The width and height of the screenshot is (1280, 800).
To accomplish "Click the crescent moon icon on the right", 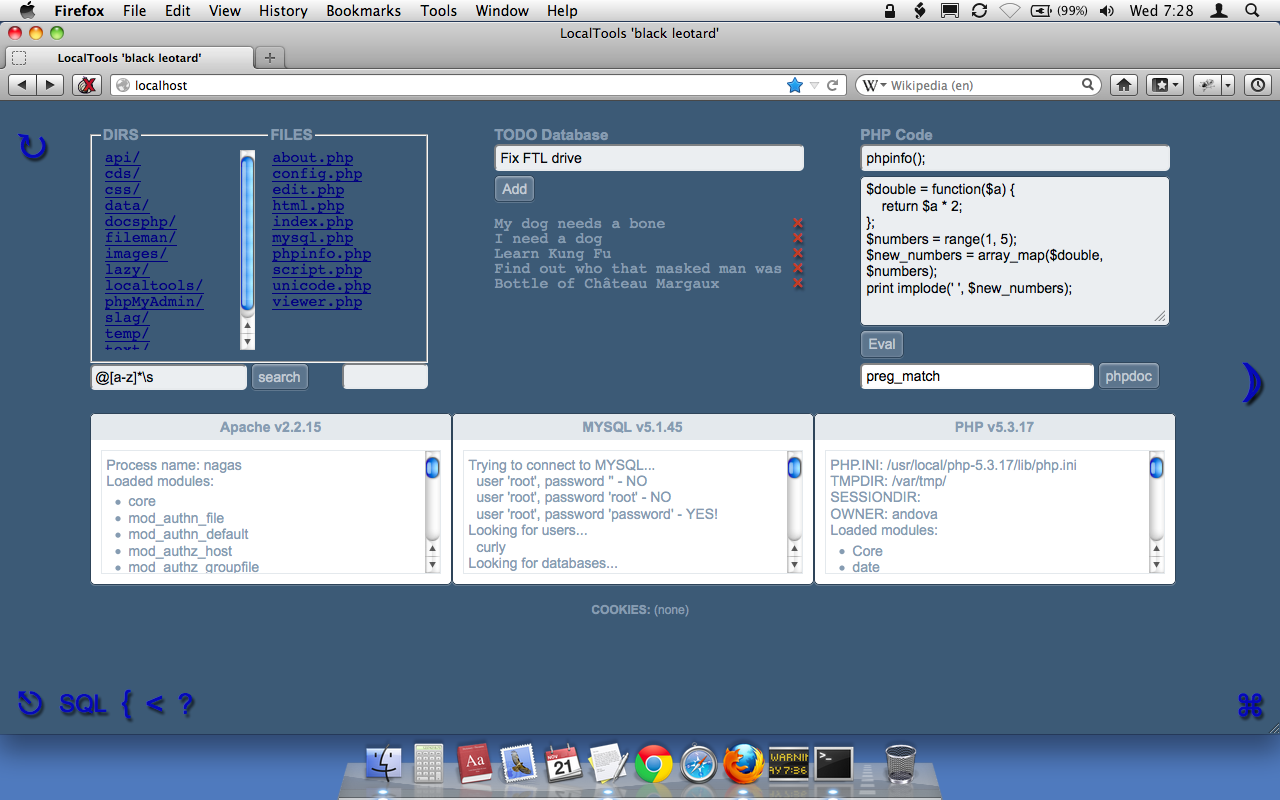I will 1251,383.
